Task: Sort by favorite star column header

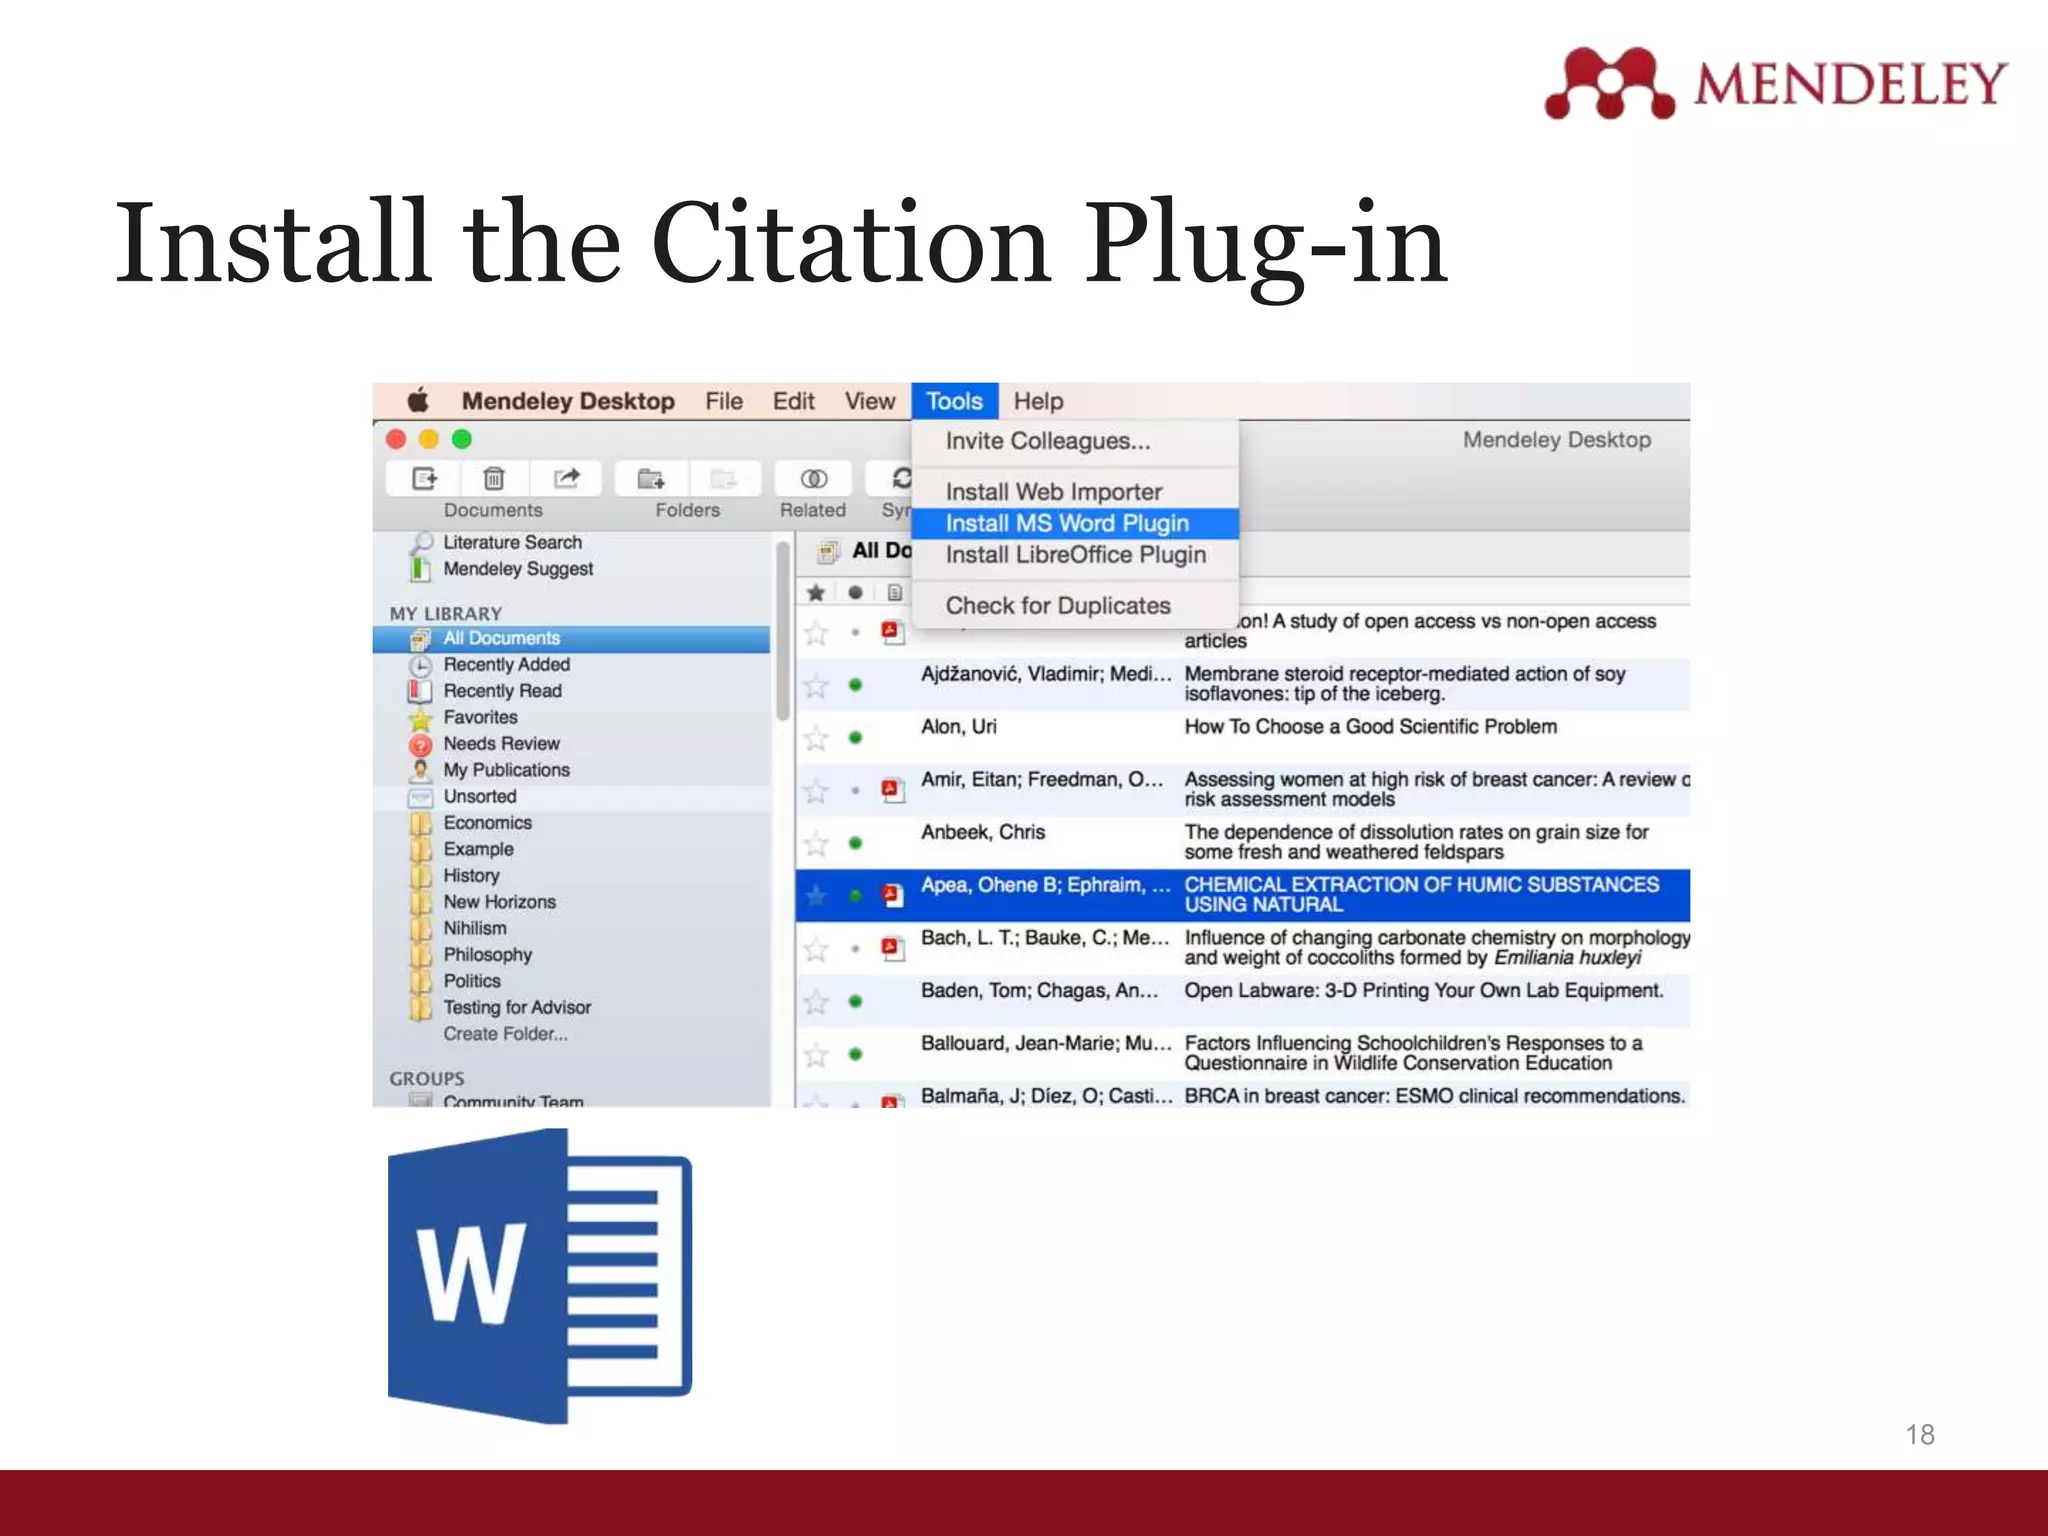Action: pos(816,592)
